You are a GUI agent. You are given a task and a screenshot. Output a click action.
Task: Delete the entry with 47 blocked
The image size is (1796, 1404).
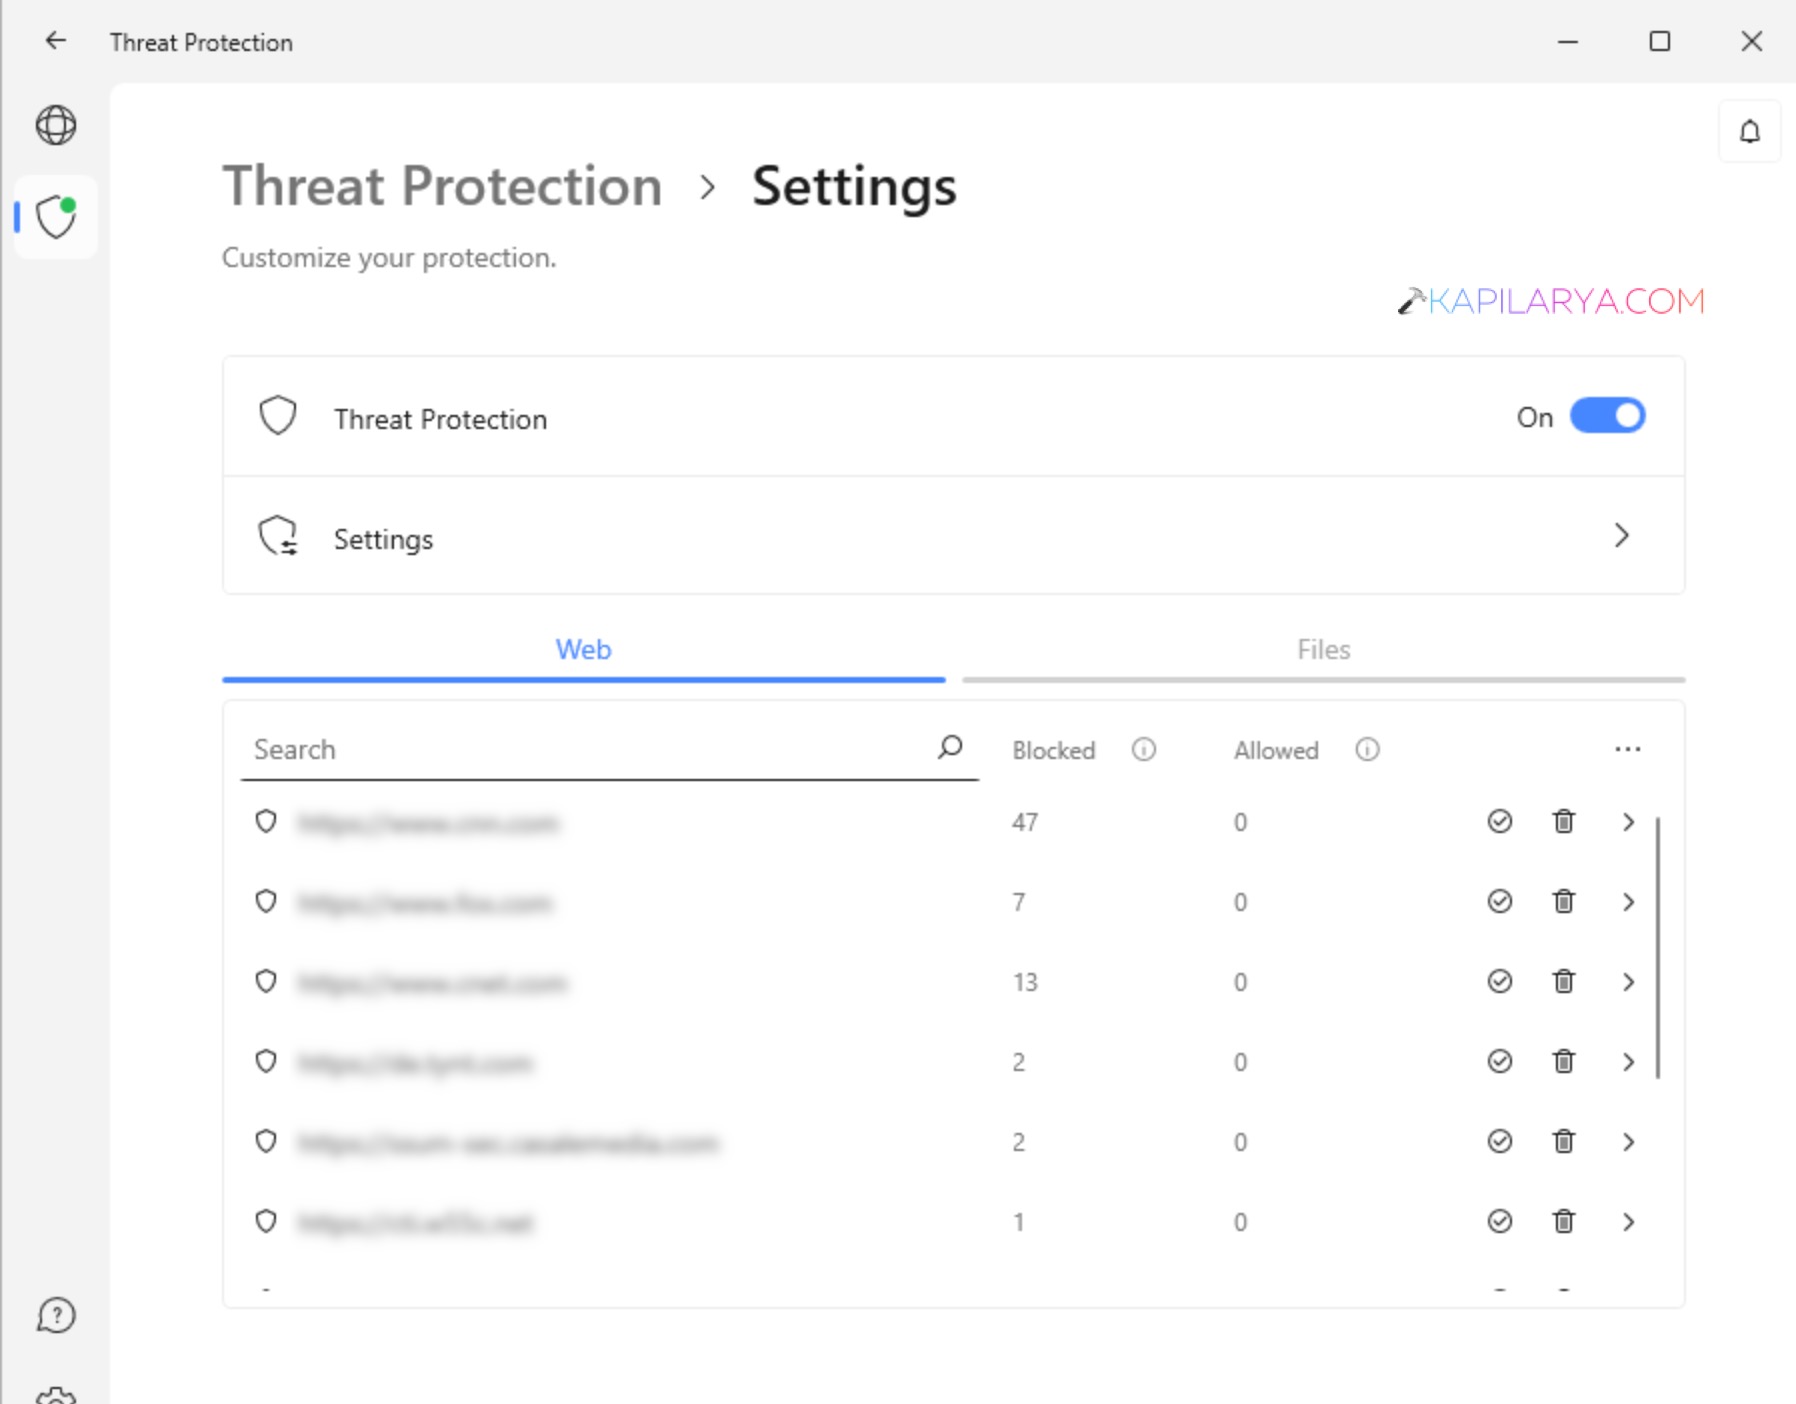click(1564, 821)
